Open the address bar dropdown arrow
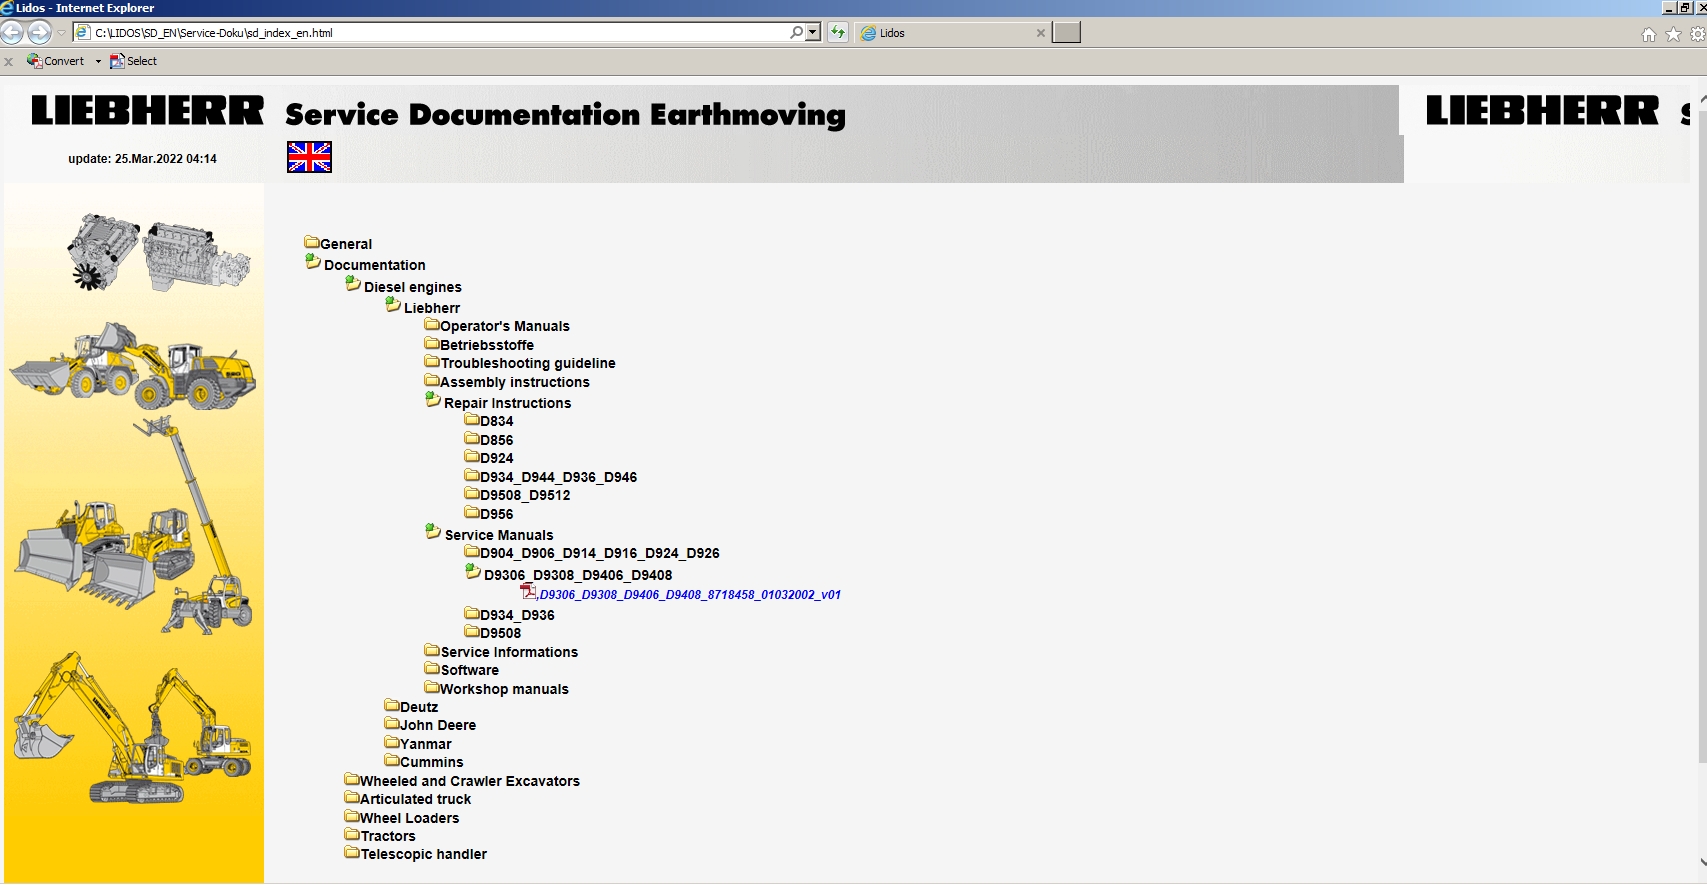The image size is (1707, 885). pos(813,32)
